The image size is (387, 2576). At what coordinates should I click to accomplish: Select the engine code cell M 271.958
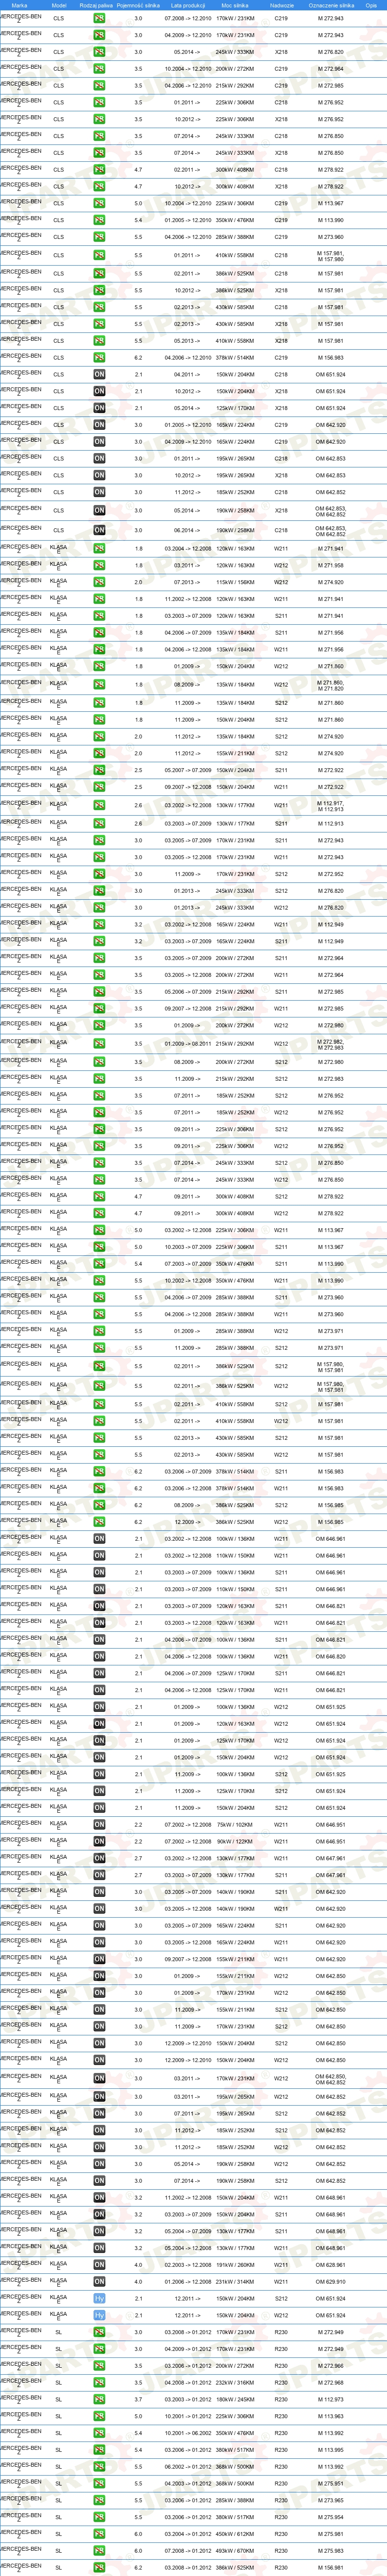[331, 565]
